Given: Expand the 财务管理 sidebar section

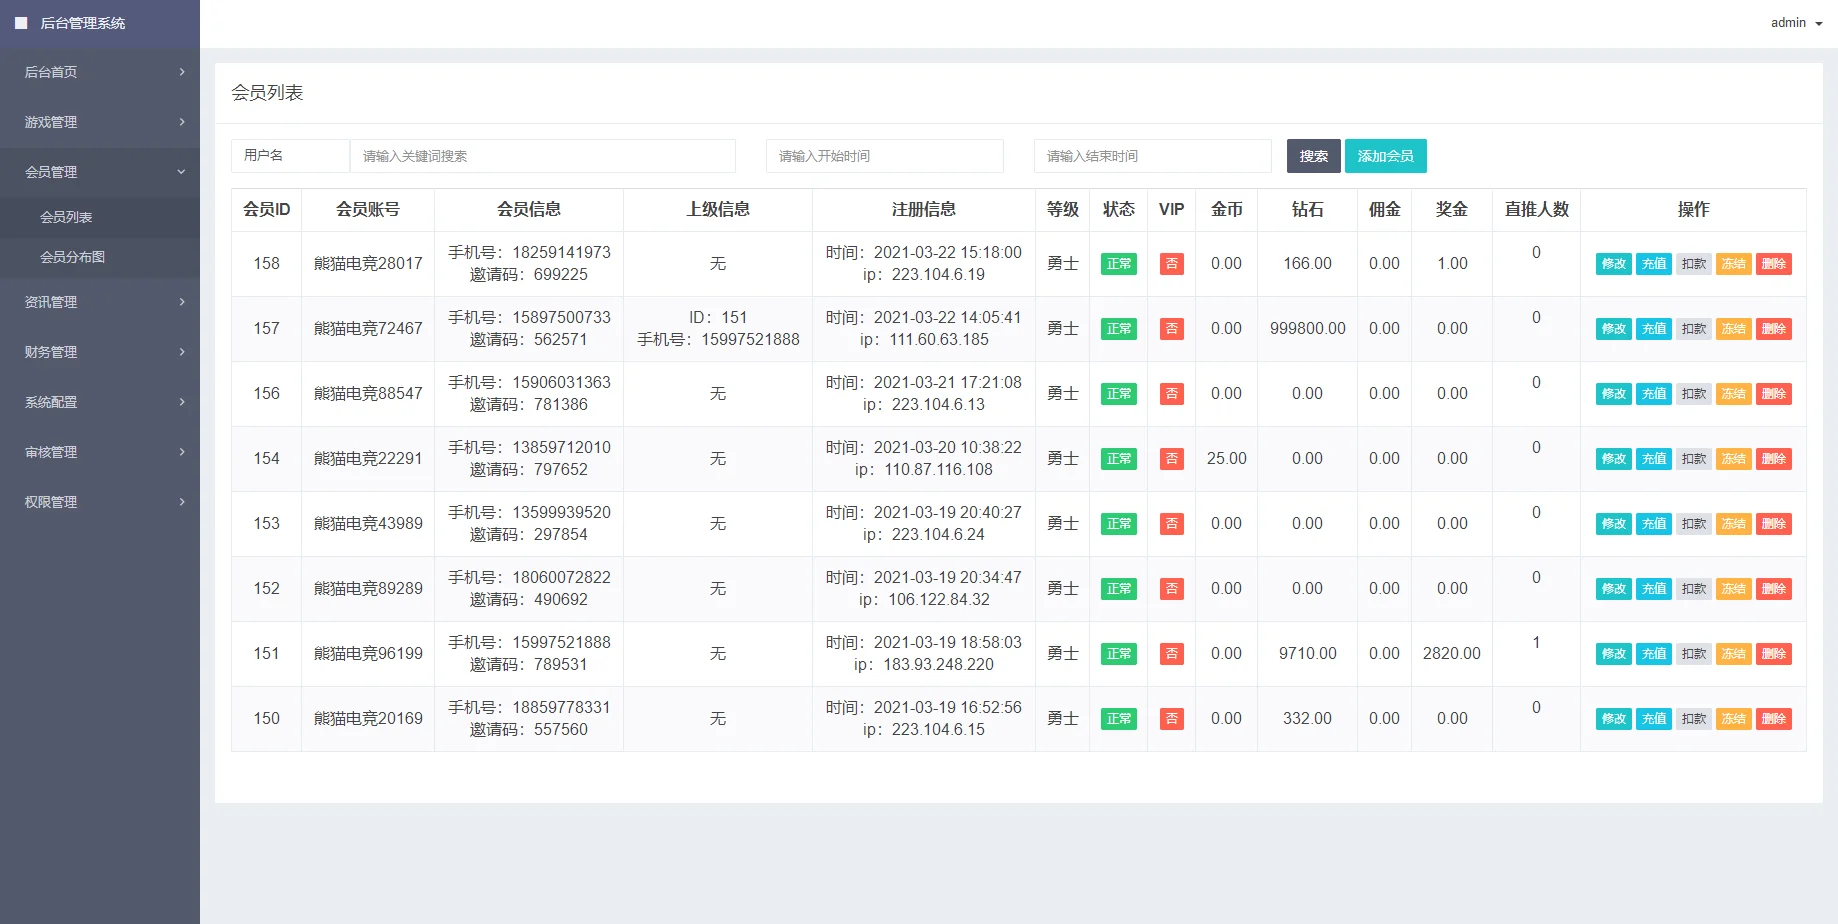Looking at the screenshot, I should tap(100, 351).
